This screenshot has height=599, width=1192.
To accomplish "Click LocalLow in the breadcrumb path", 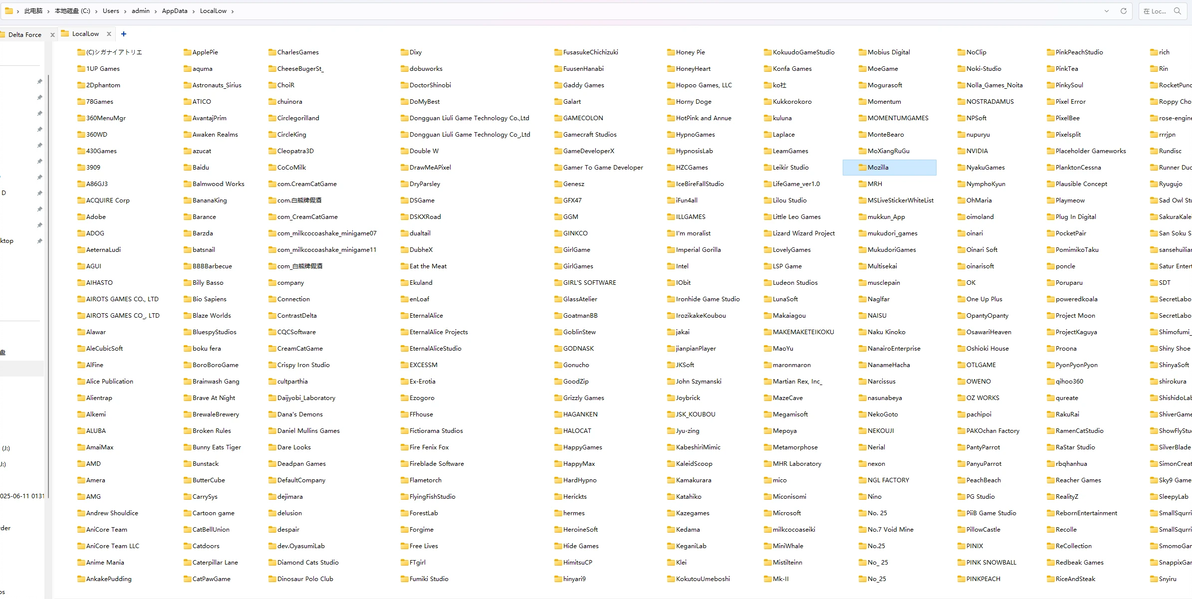I will point(213,11).
